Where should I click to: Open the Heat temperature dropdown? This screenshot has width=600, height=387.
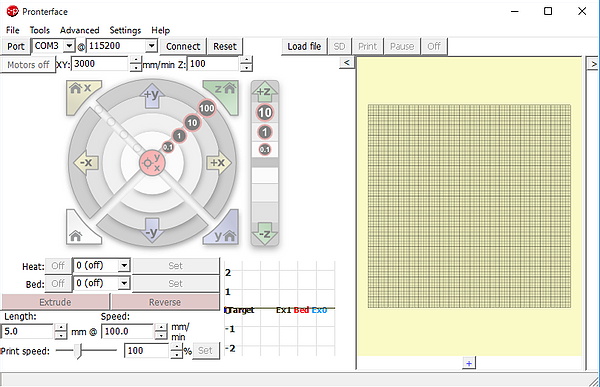[124, 265]
